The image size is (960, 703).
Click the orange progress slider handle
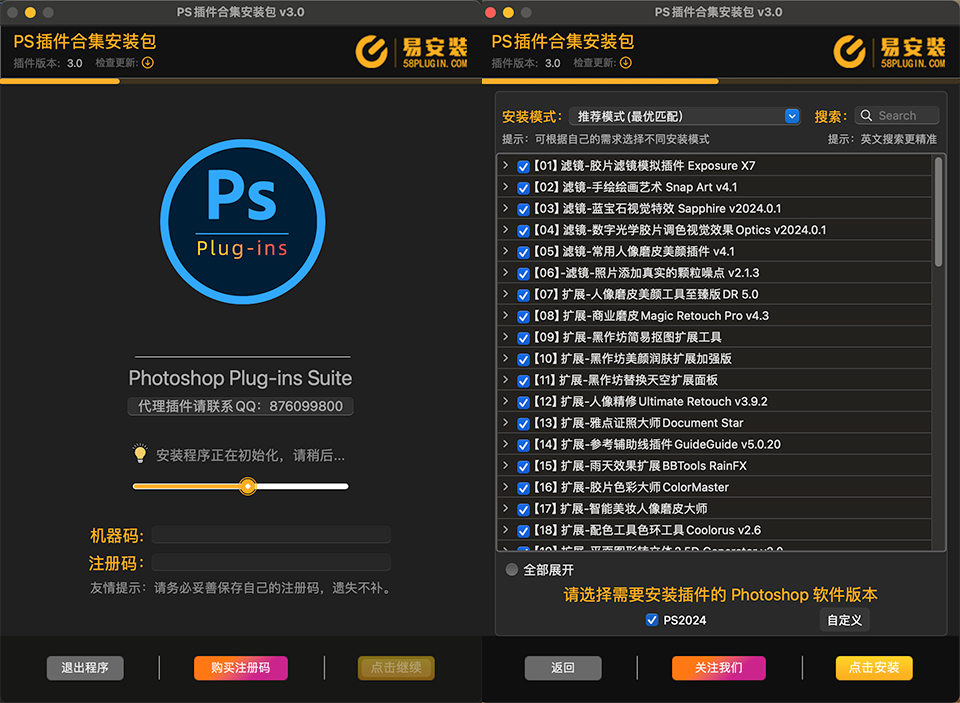pyautogui.click(x=247, y=485)
